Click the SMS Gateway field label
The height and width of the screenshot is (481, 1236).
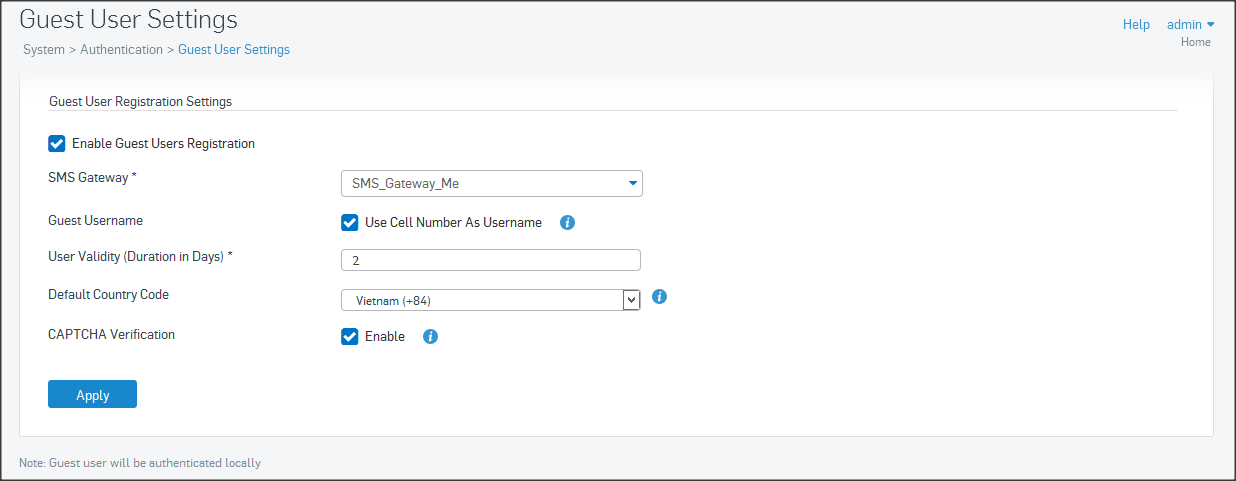pos(92,177)
